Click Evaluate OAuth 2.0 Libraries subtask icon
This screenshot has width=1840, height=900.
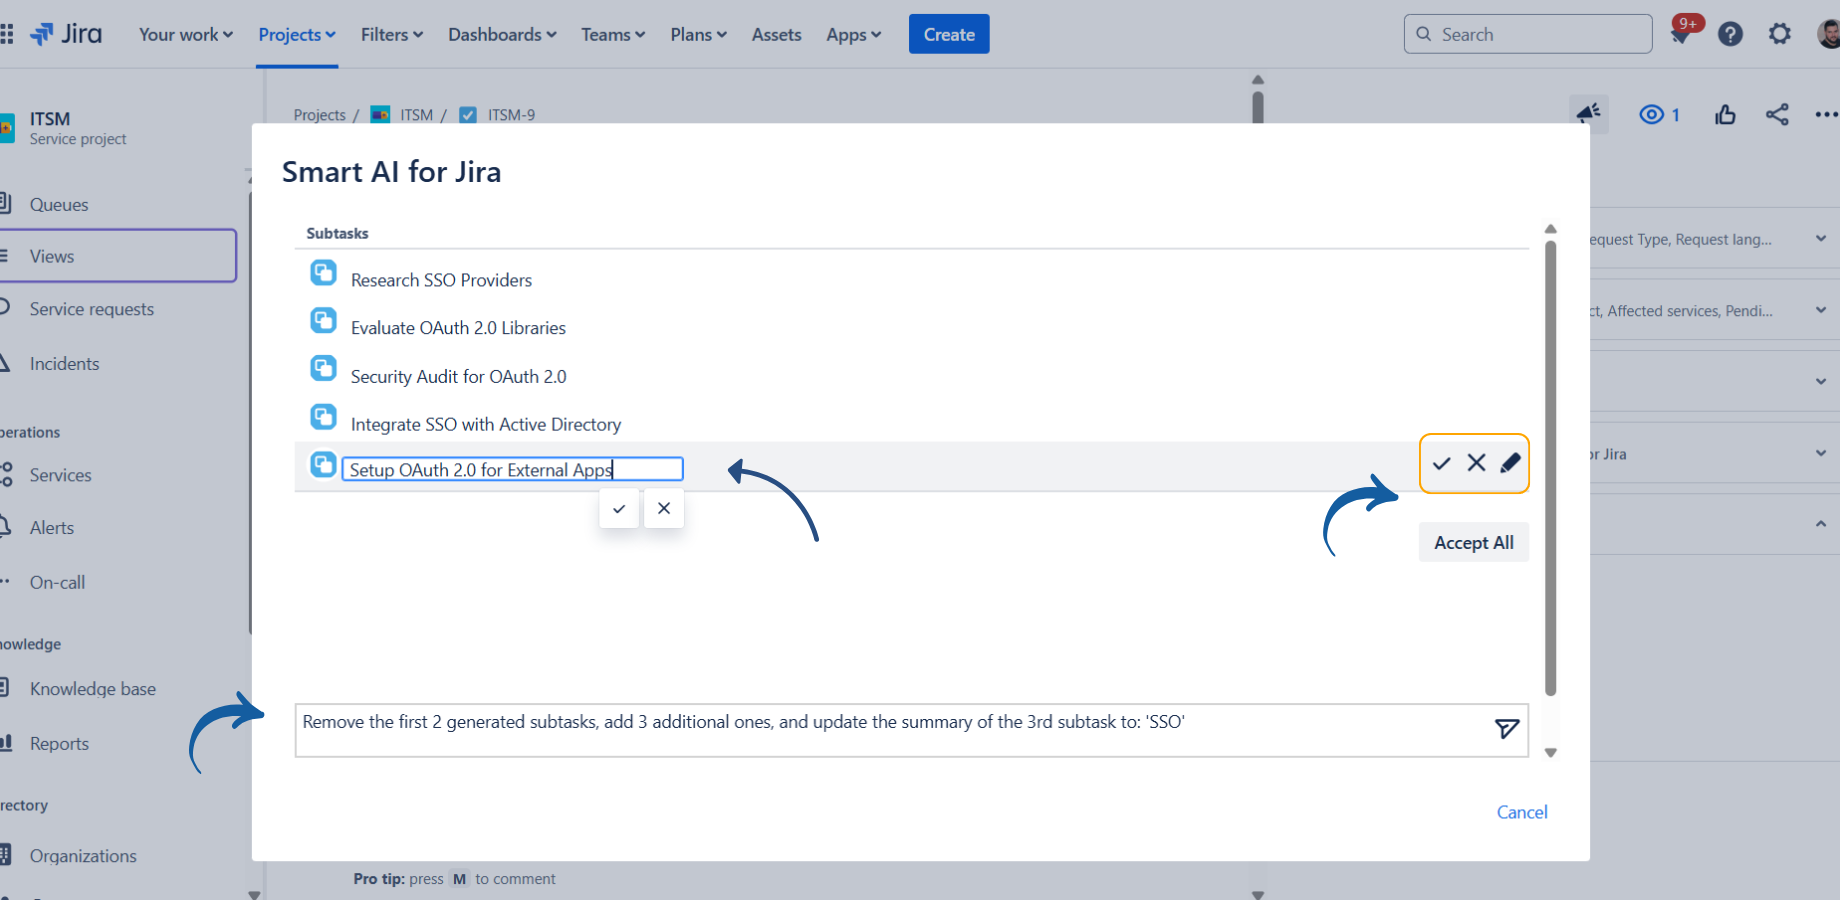tap(323, 320)
